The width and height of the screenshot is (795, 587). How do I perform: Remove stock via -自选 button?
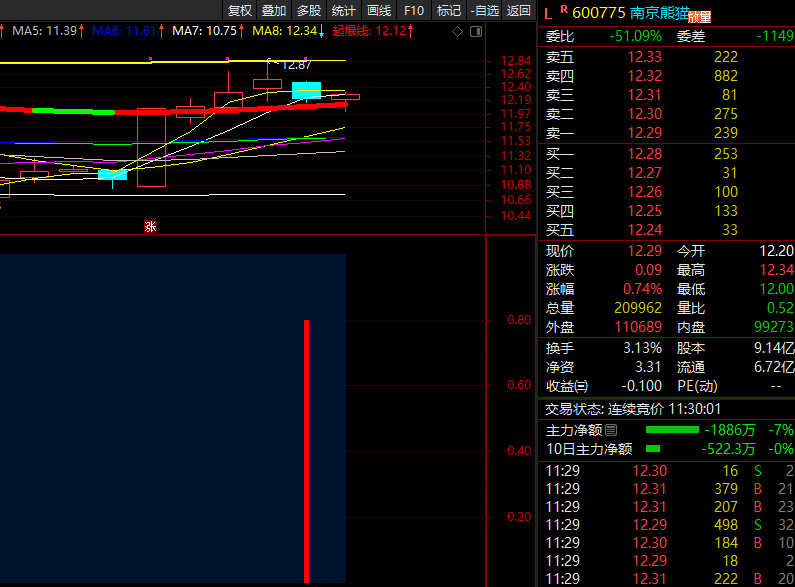pos(484,11)
